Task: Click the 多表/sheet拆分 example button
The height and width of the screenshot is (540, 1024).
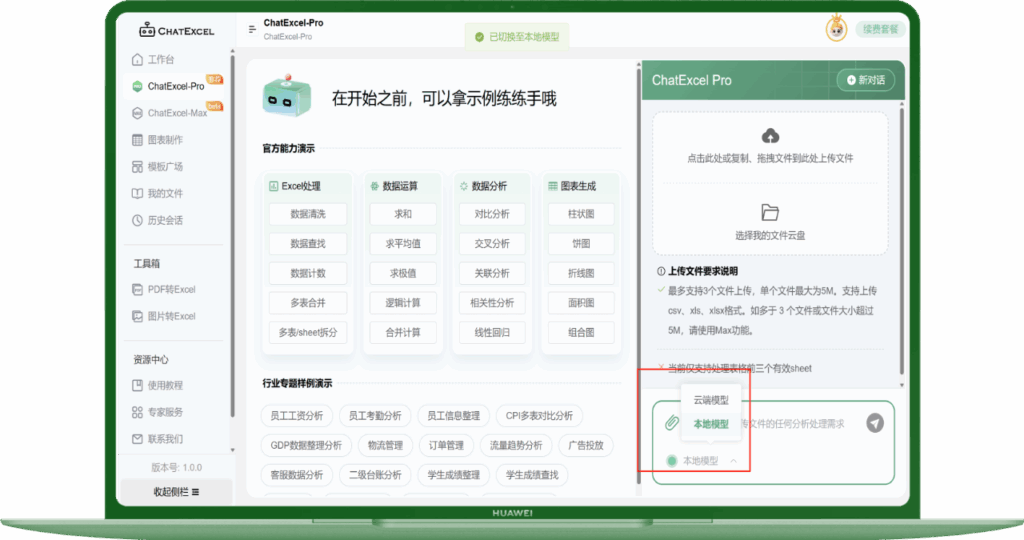Action: coord(308,332)
